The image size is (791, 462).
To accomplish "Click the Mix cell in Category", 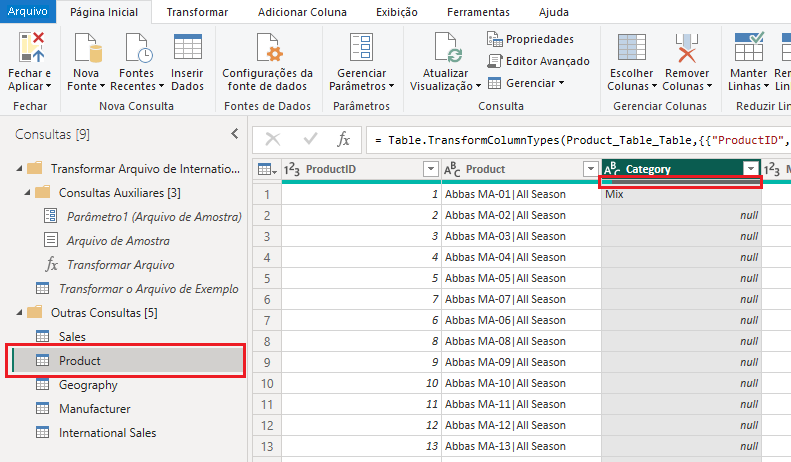I will tap(682, 194).
